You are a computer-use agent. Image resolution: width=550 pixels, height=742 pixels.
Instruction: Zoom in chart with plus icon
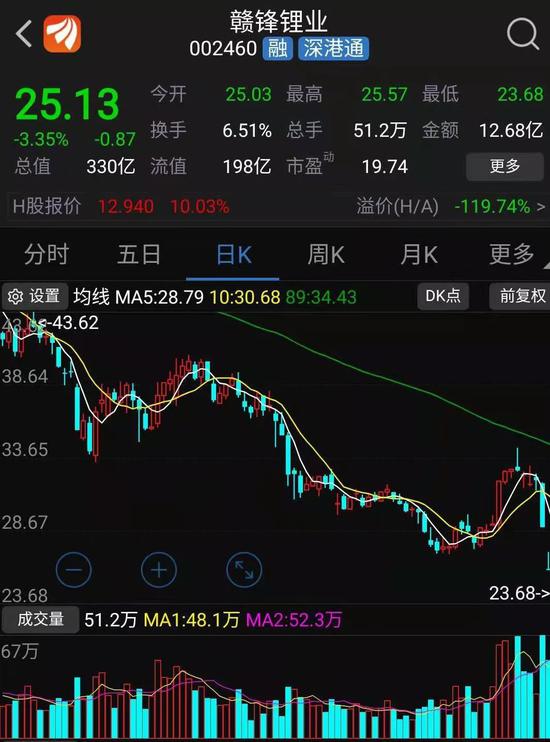pos(159,569)
